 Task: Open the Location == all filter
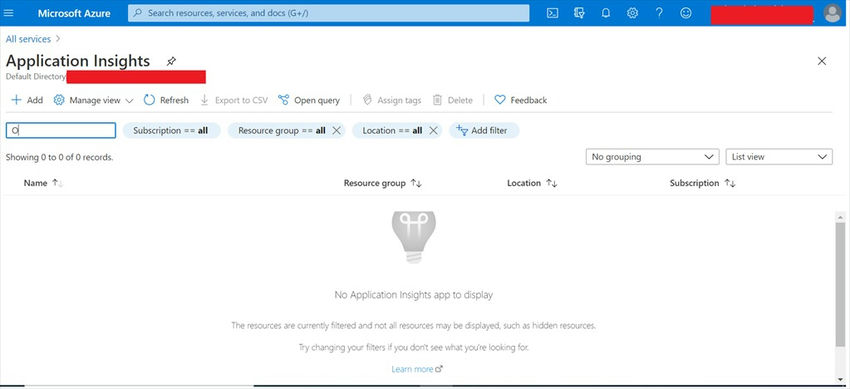tap(392, 131)
